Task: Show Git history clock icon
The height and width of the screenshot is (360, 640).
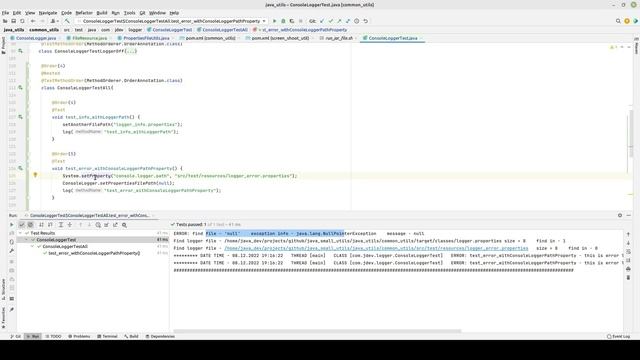Action: click(x=356, y=21)
